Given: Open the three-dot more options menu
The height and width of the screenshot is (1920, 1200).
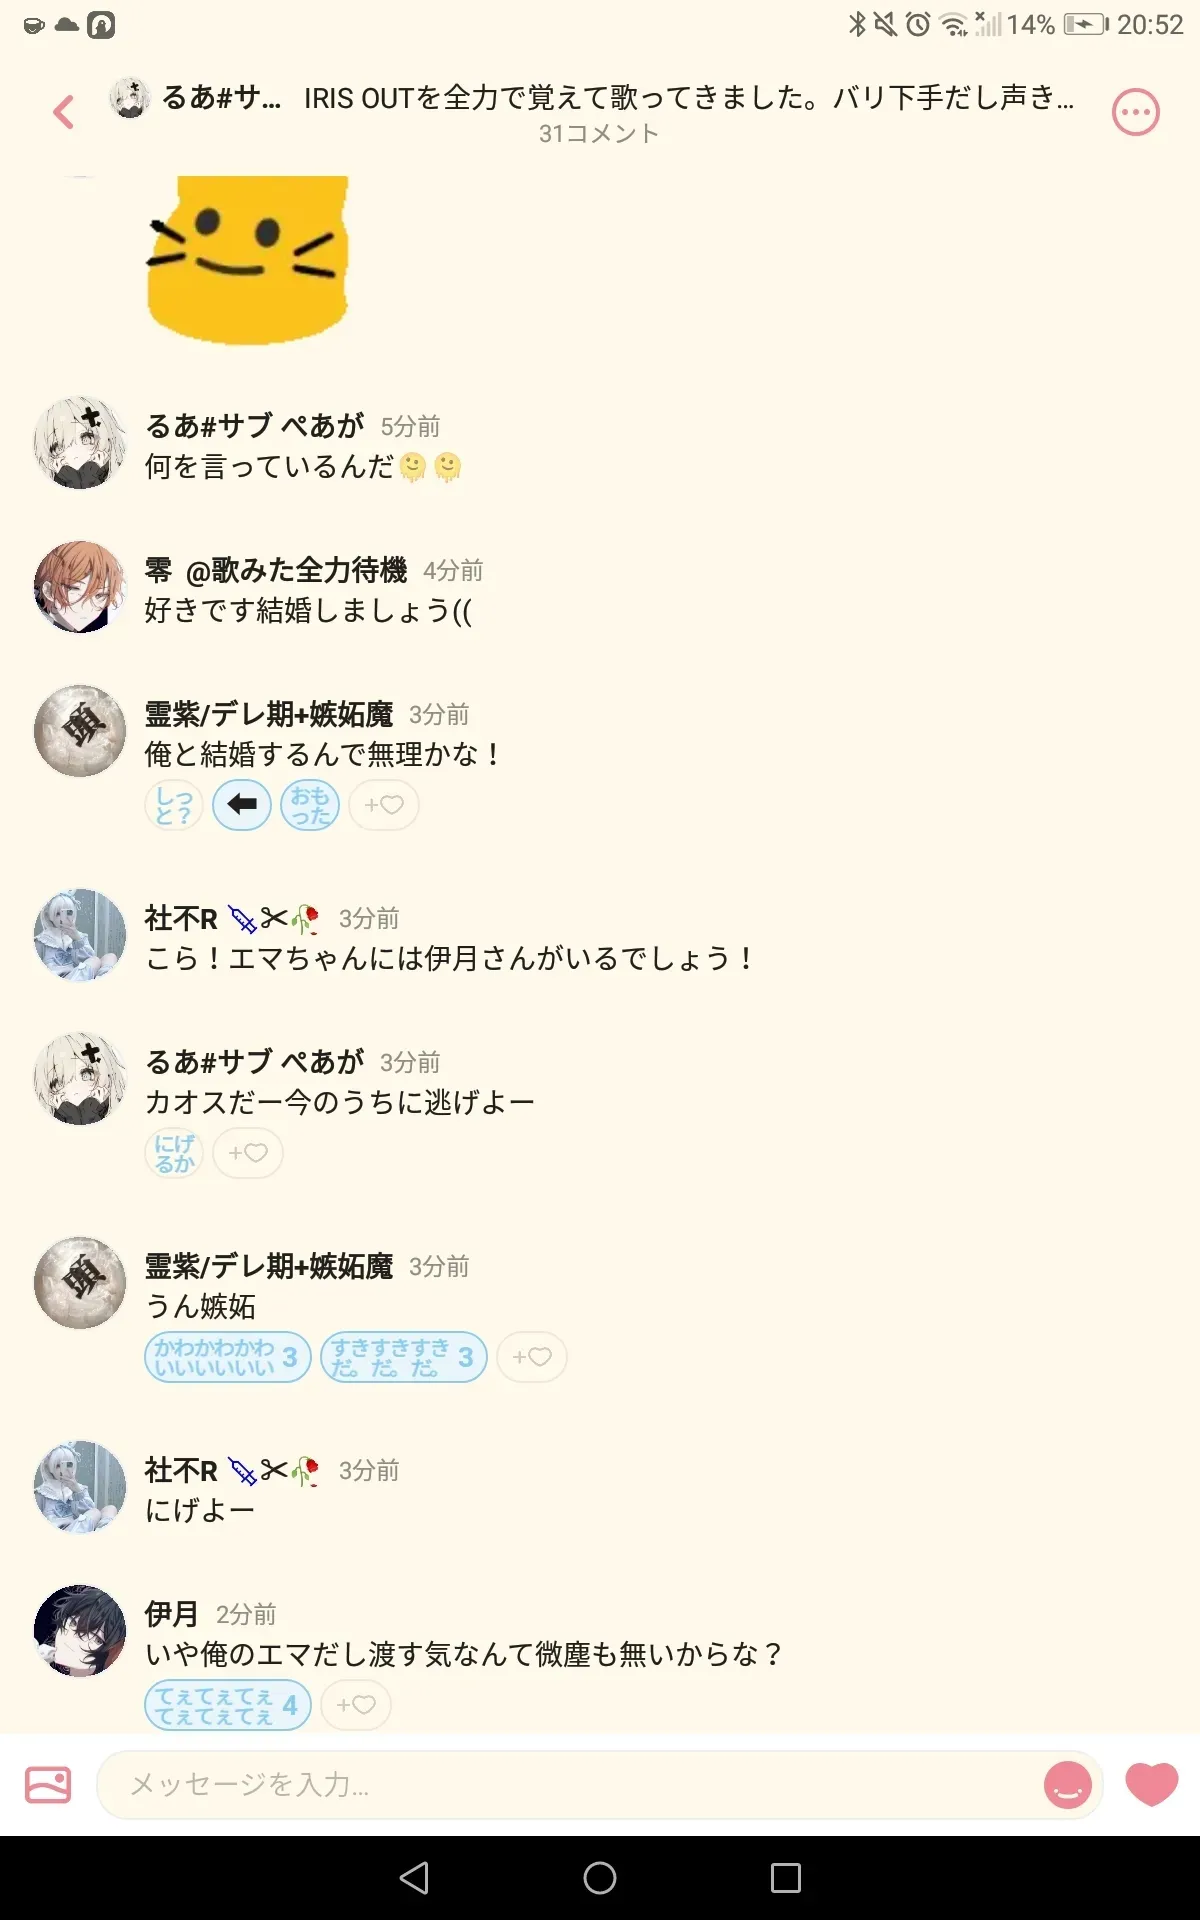Looking at the screenshot, I should (x=1136, y=113).
